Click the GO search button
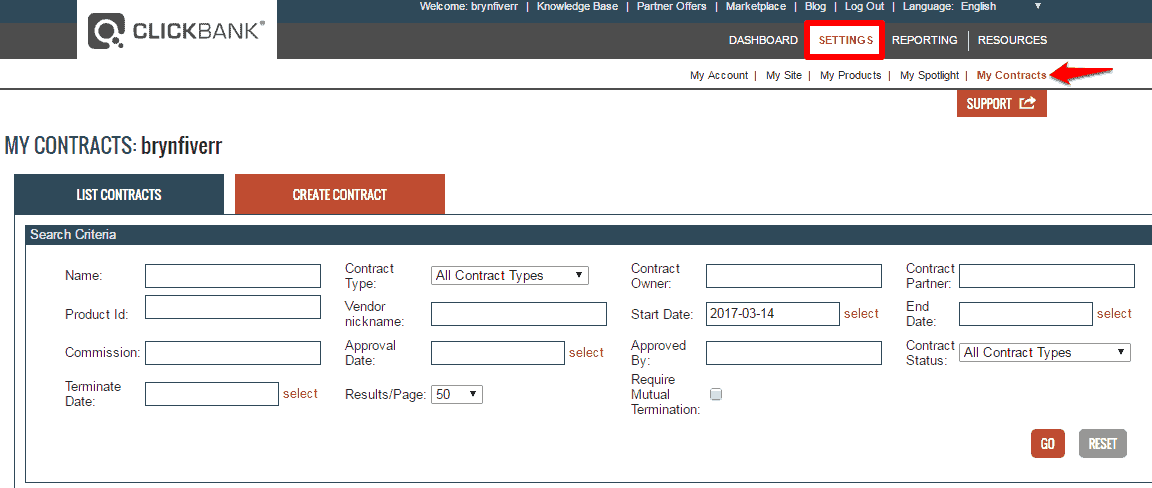Viewport: 1152px width, 488px height. [1047, 444]
